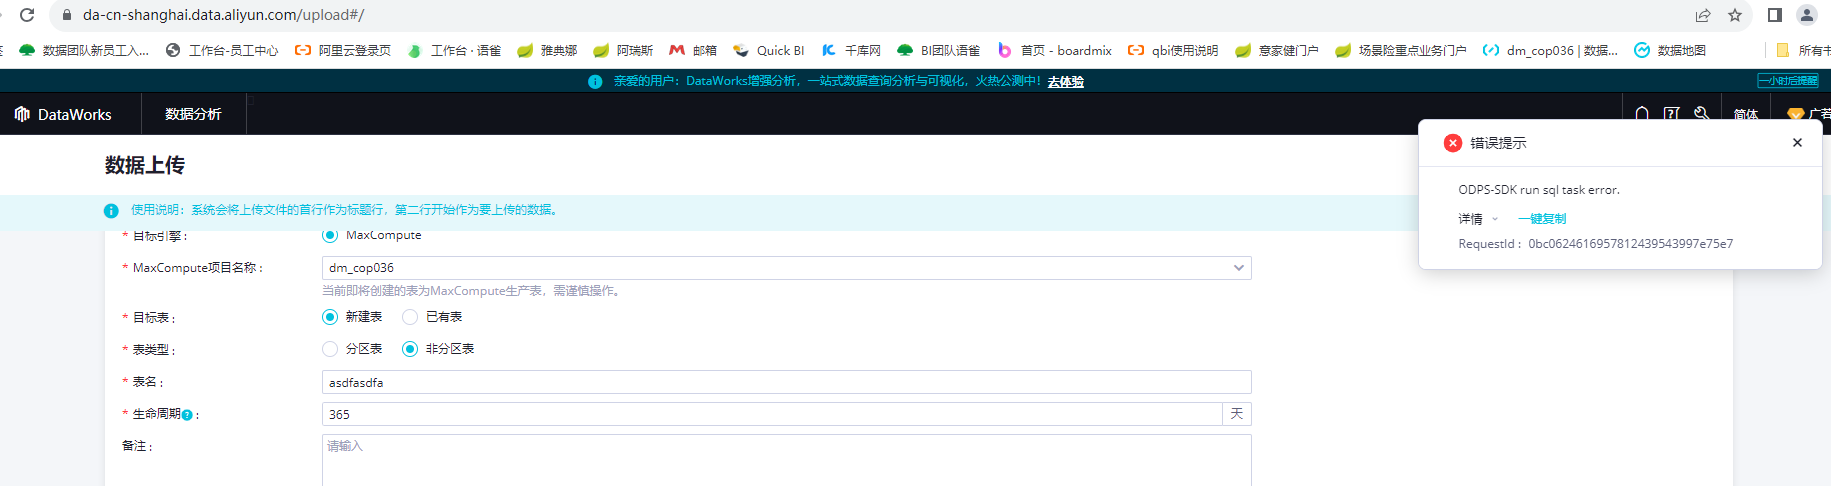Open the 数据团队新员工入... bookmark
The height and width of the screenshot is (486, 1831).
point(84,50)
